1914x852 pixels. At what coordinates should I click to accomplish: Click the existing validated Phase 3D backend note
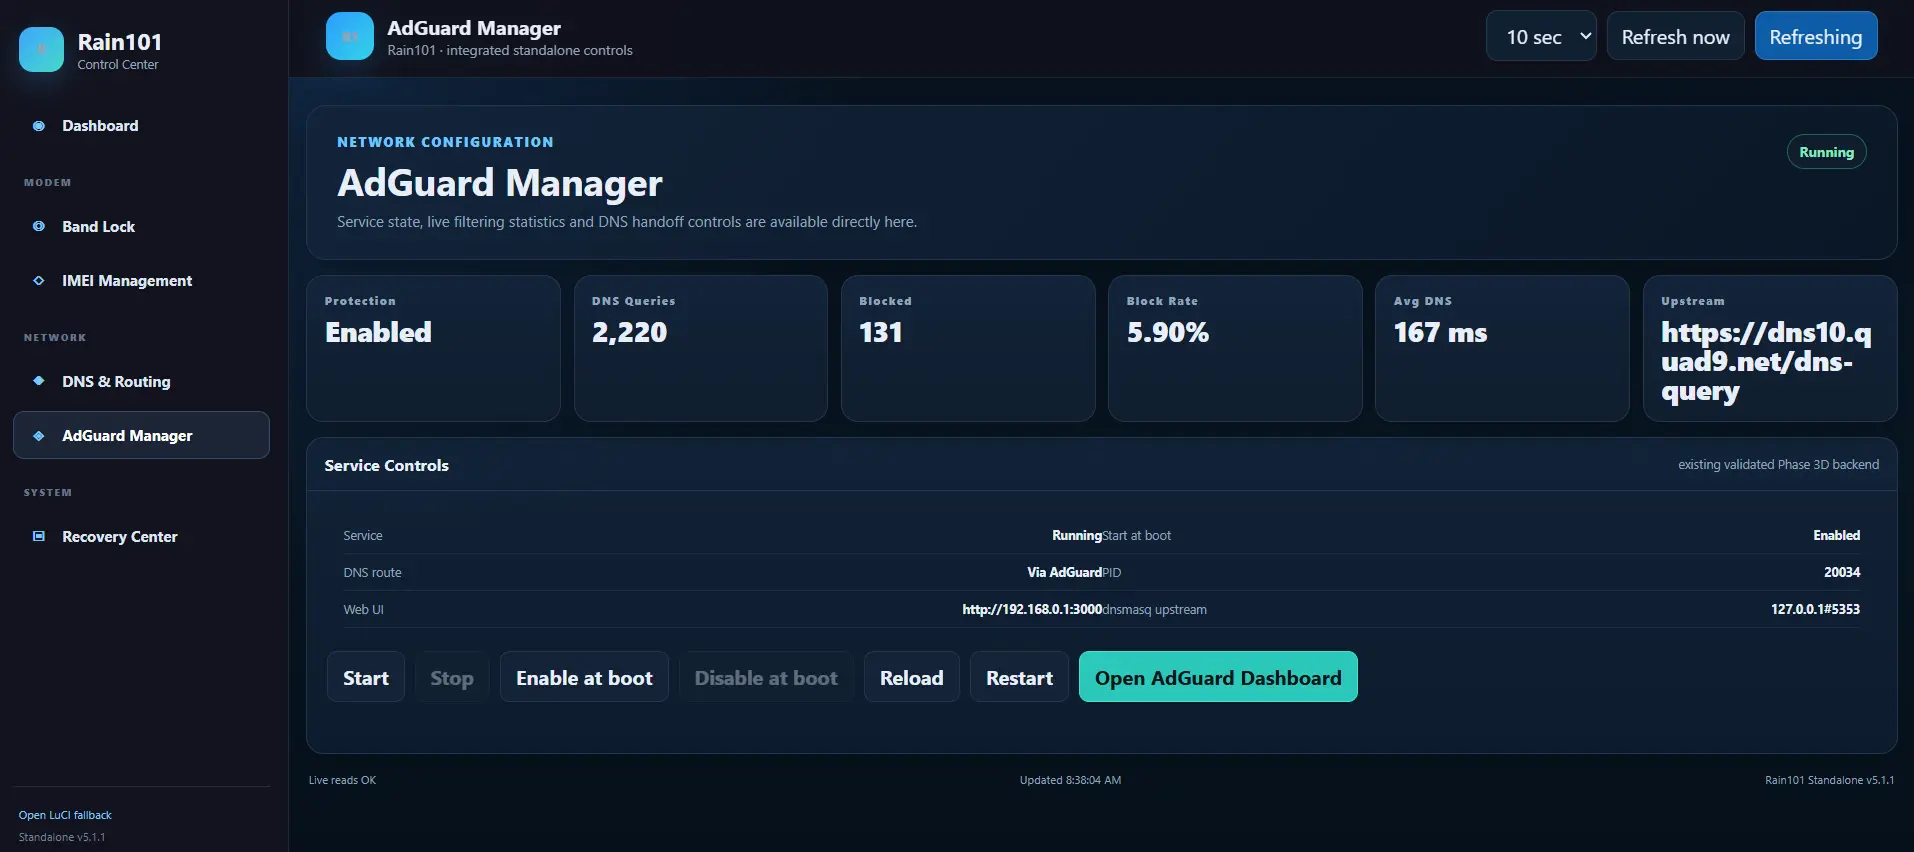coord(1778,464)
